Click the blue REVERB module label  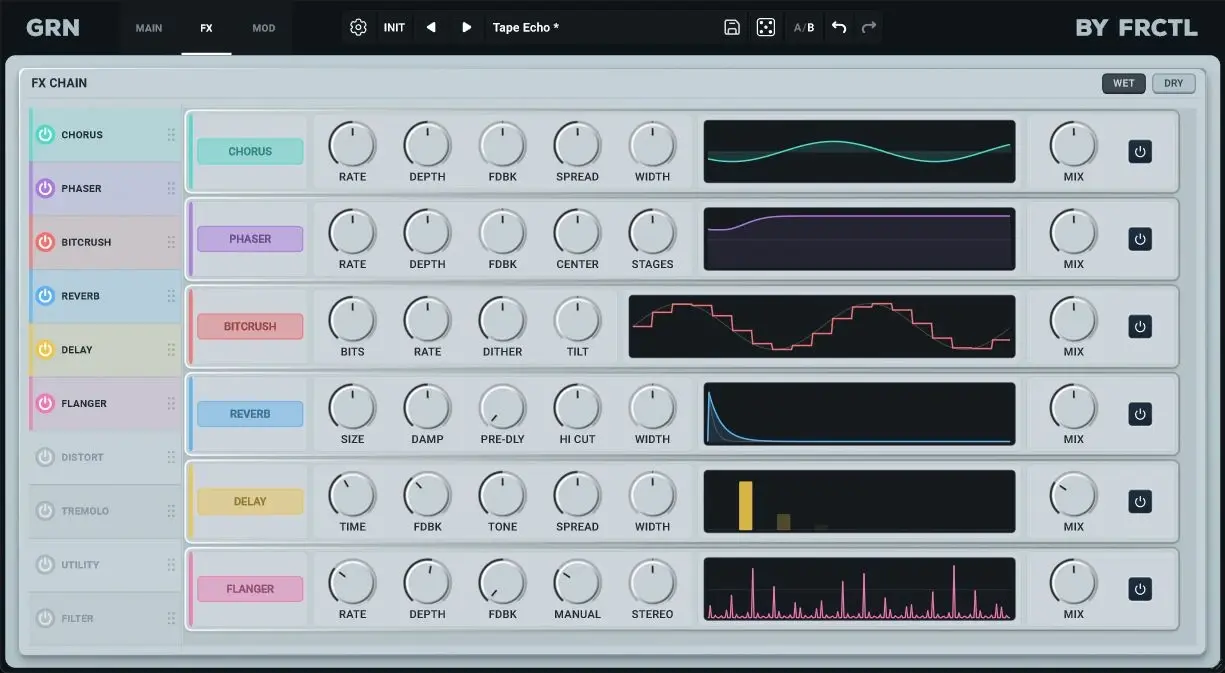[x=250, y=414]
